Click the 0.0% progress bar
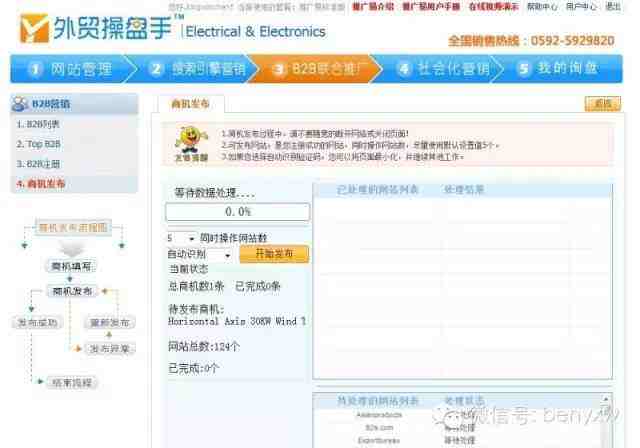The image size is (640, 448). click(238, 212)
